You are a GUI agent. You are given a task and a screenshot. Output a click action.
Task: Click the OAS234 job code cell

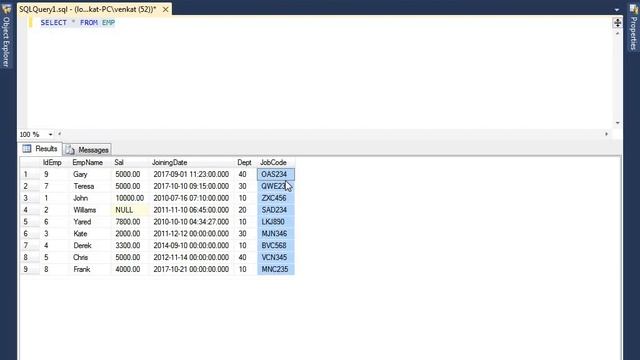point(276,174)
